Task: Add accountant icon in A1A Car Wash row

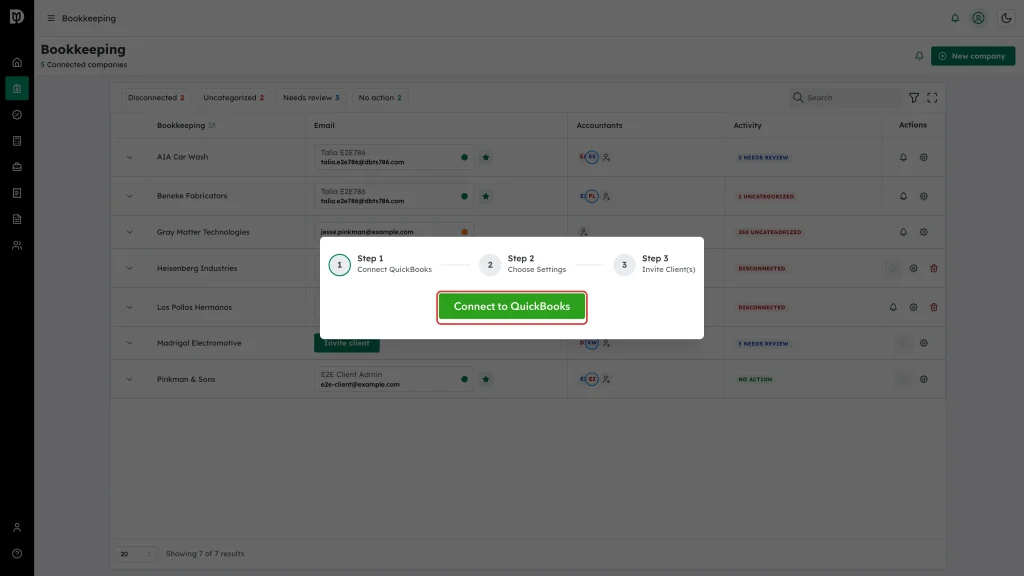Action: tap(606, 157)
